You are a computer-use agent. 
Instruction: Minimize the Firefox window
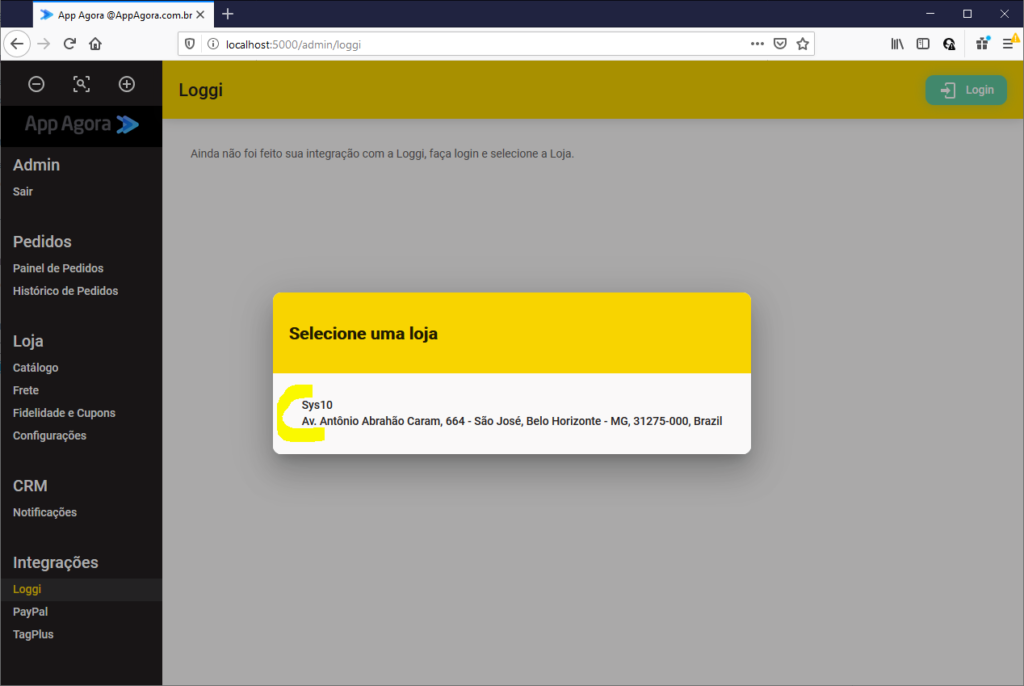[x=930, y=14]
